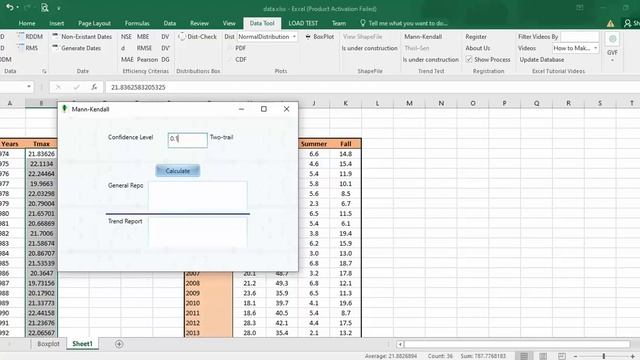Run the Non-Existant Dates tool
Viewport: 640px width, 360px height.
[x=82, y=36]
